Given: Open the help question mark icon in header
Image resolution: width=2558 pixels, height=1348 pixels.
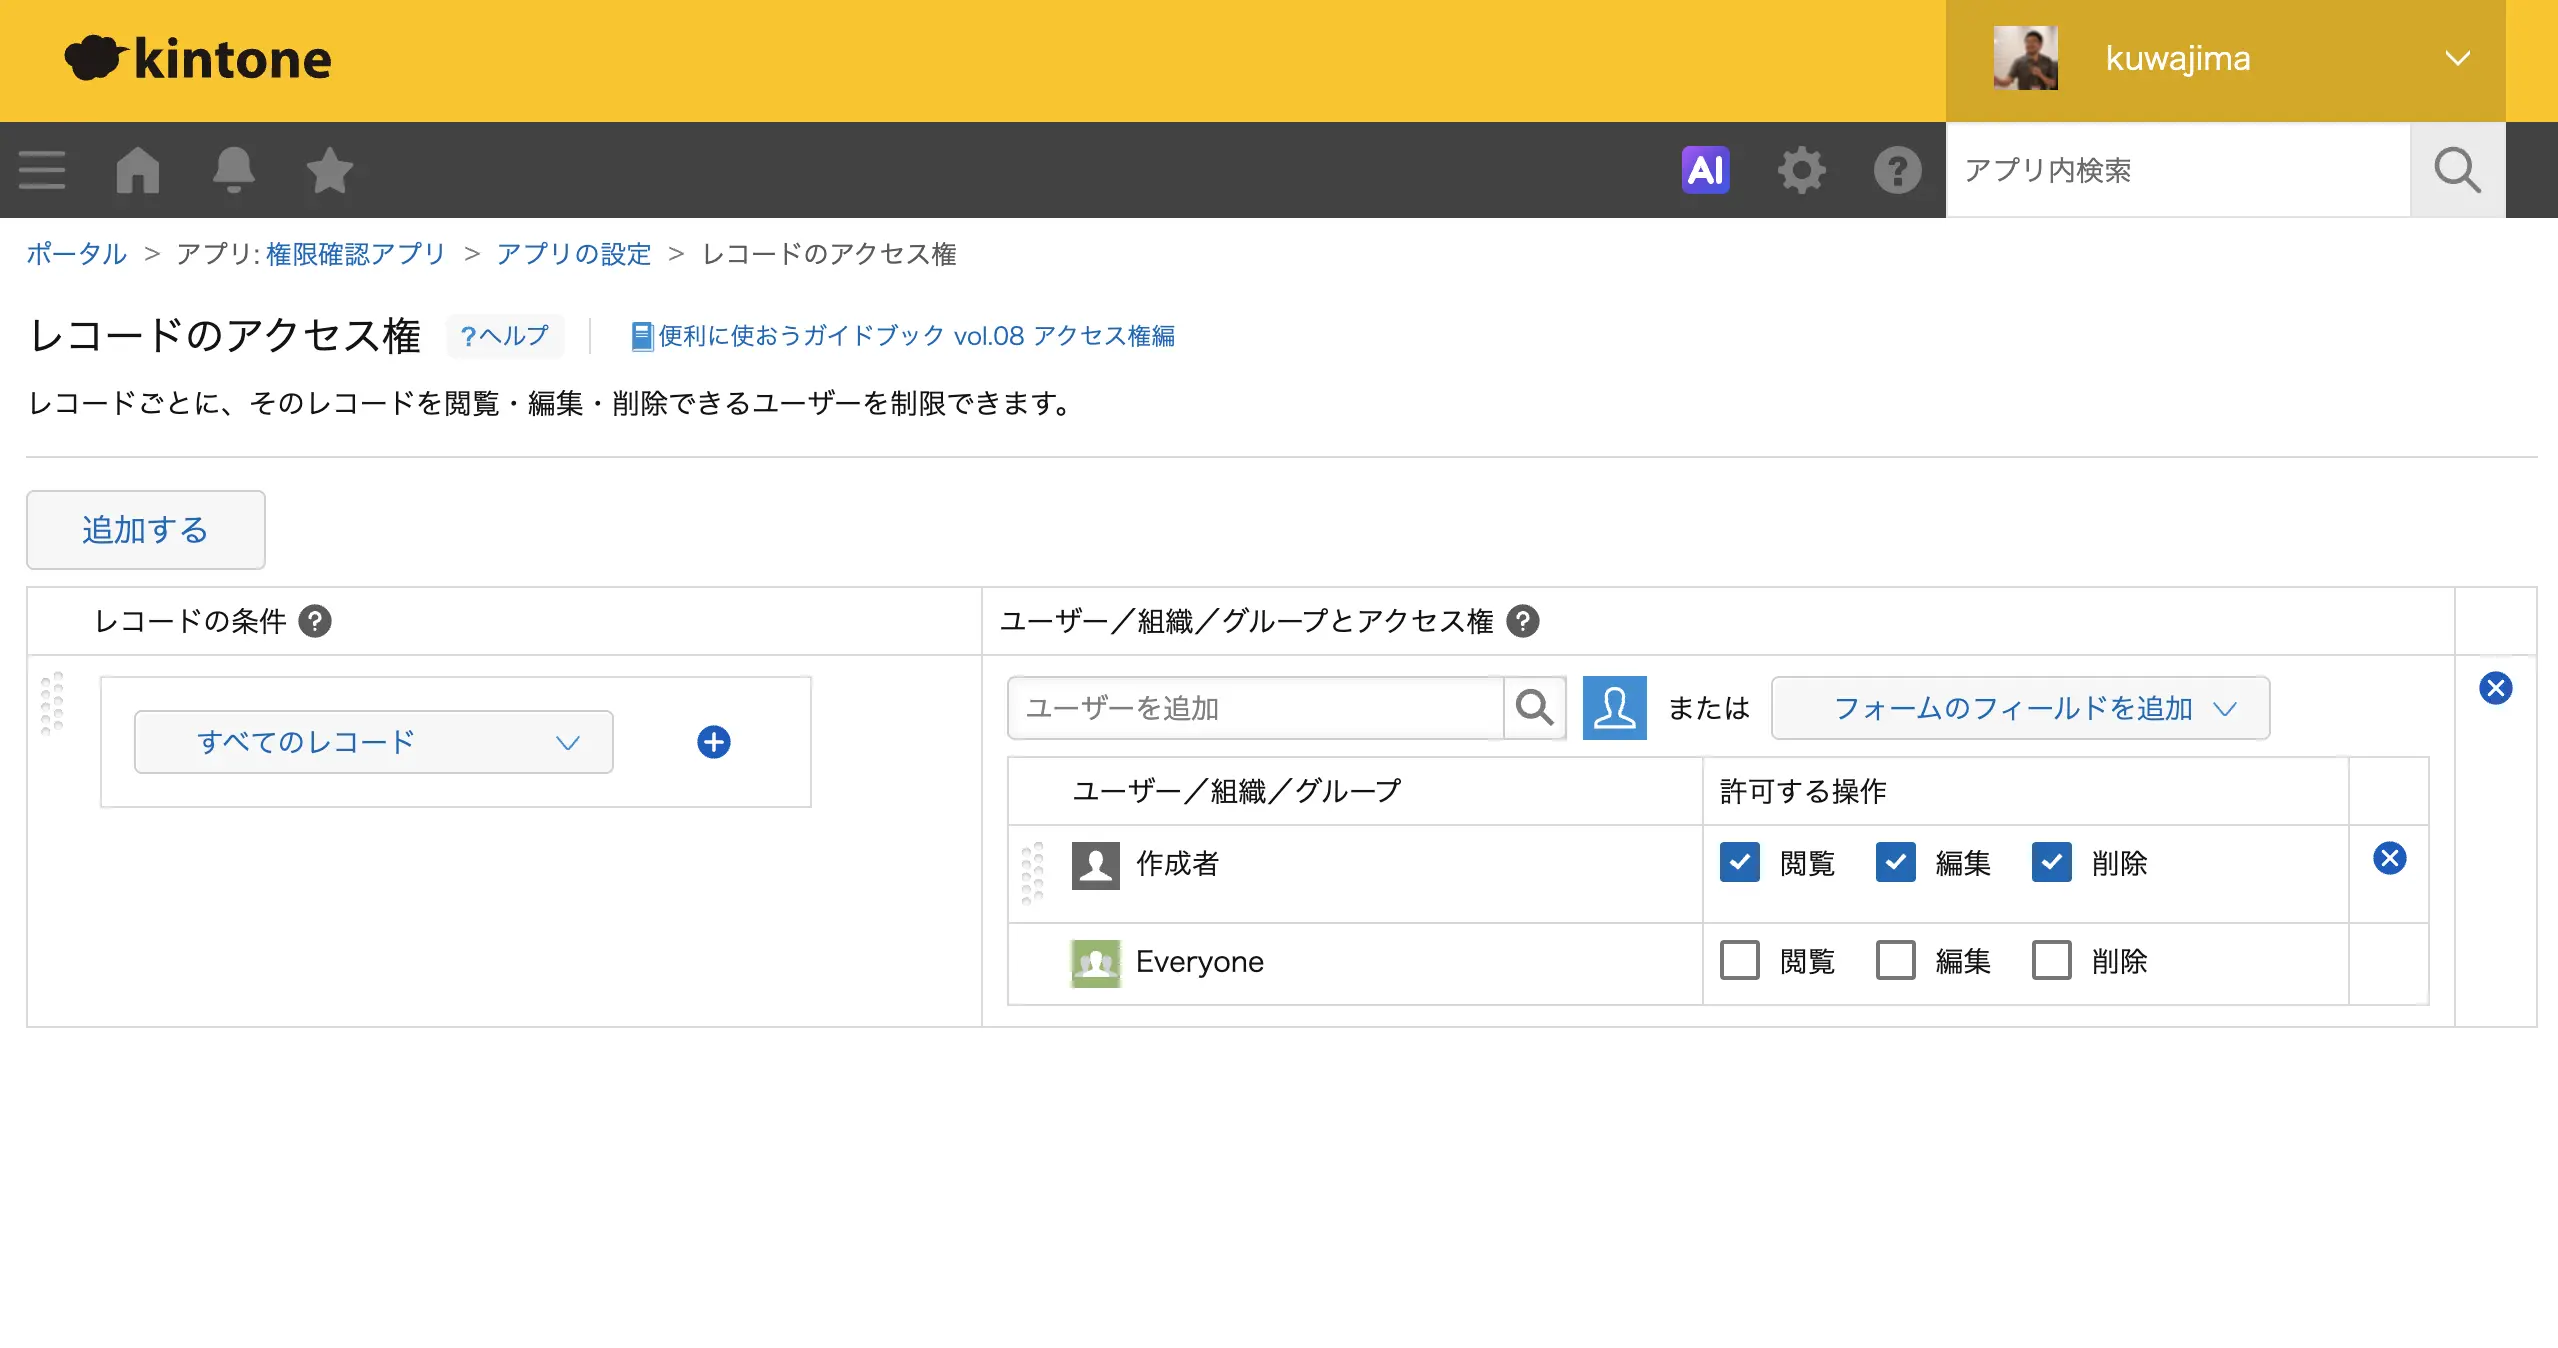Looking at the screenshot, I should point(1897,170).
